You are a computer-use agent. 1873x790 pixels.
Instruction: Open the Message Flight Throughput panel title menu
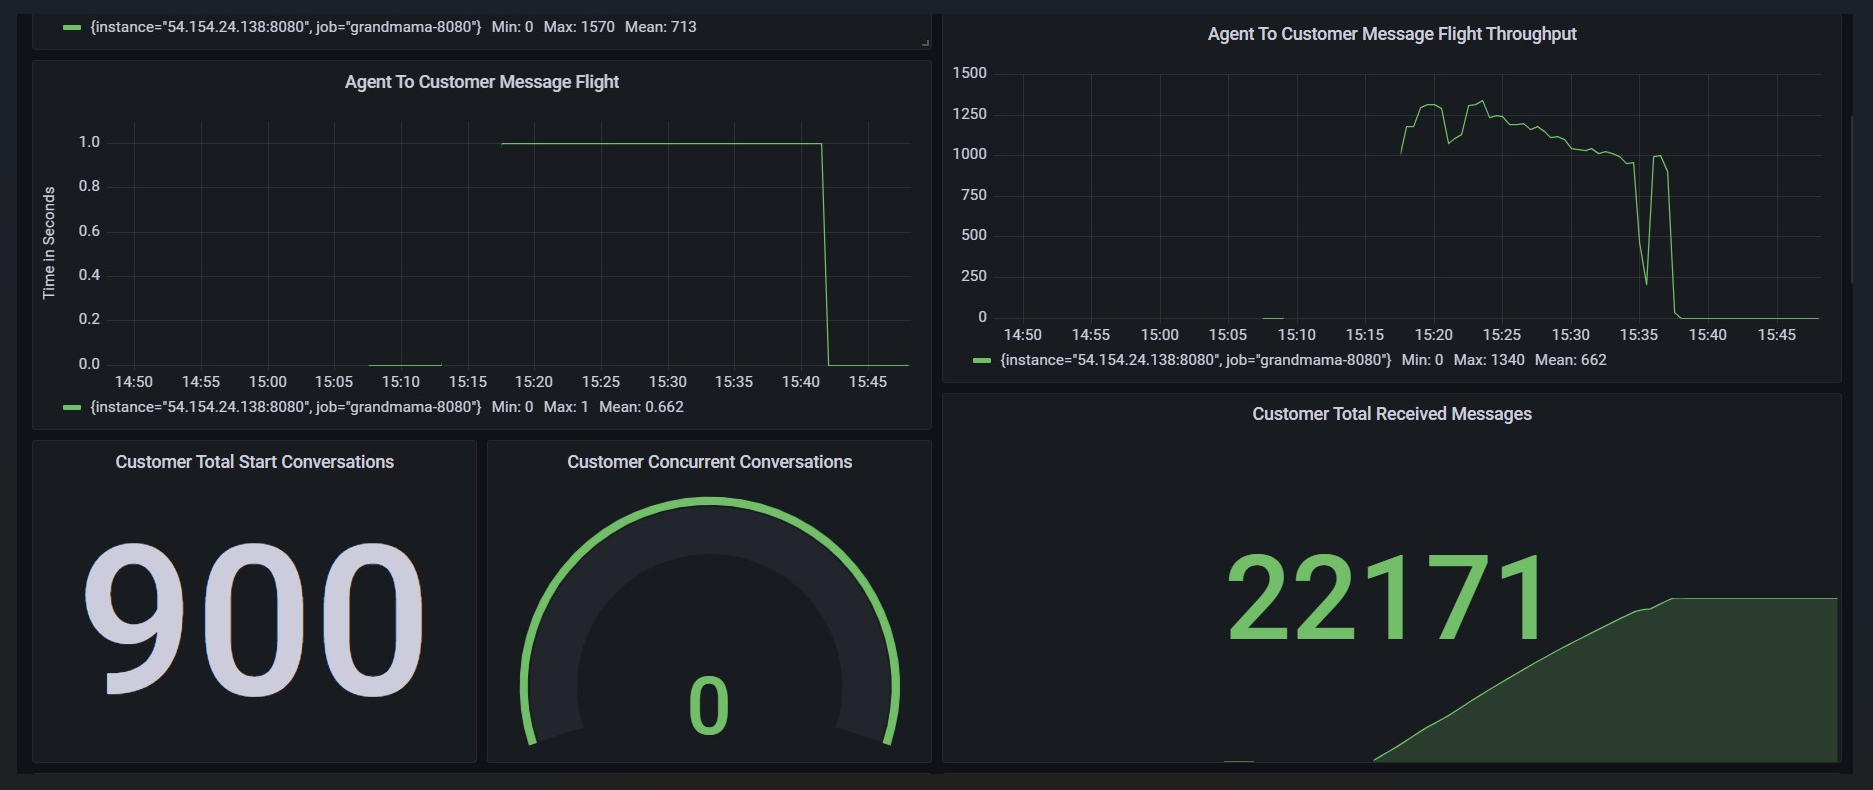(x=1391, y=34)
